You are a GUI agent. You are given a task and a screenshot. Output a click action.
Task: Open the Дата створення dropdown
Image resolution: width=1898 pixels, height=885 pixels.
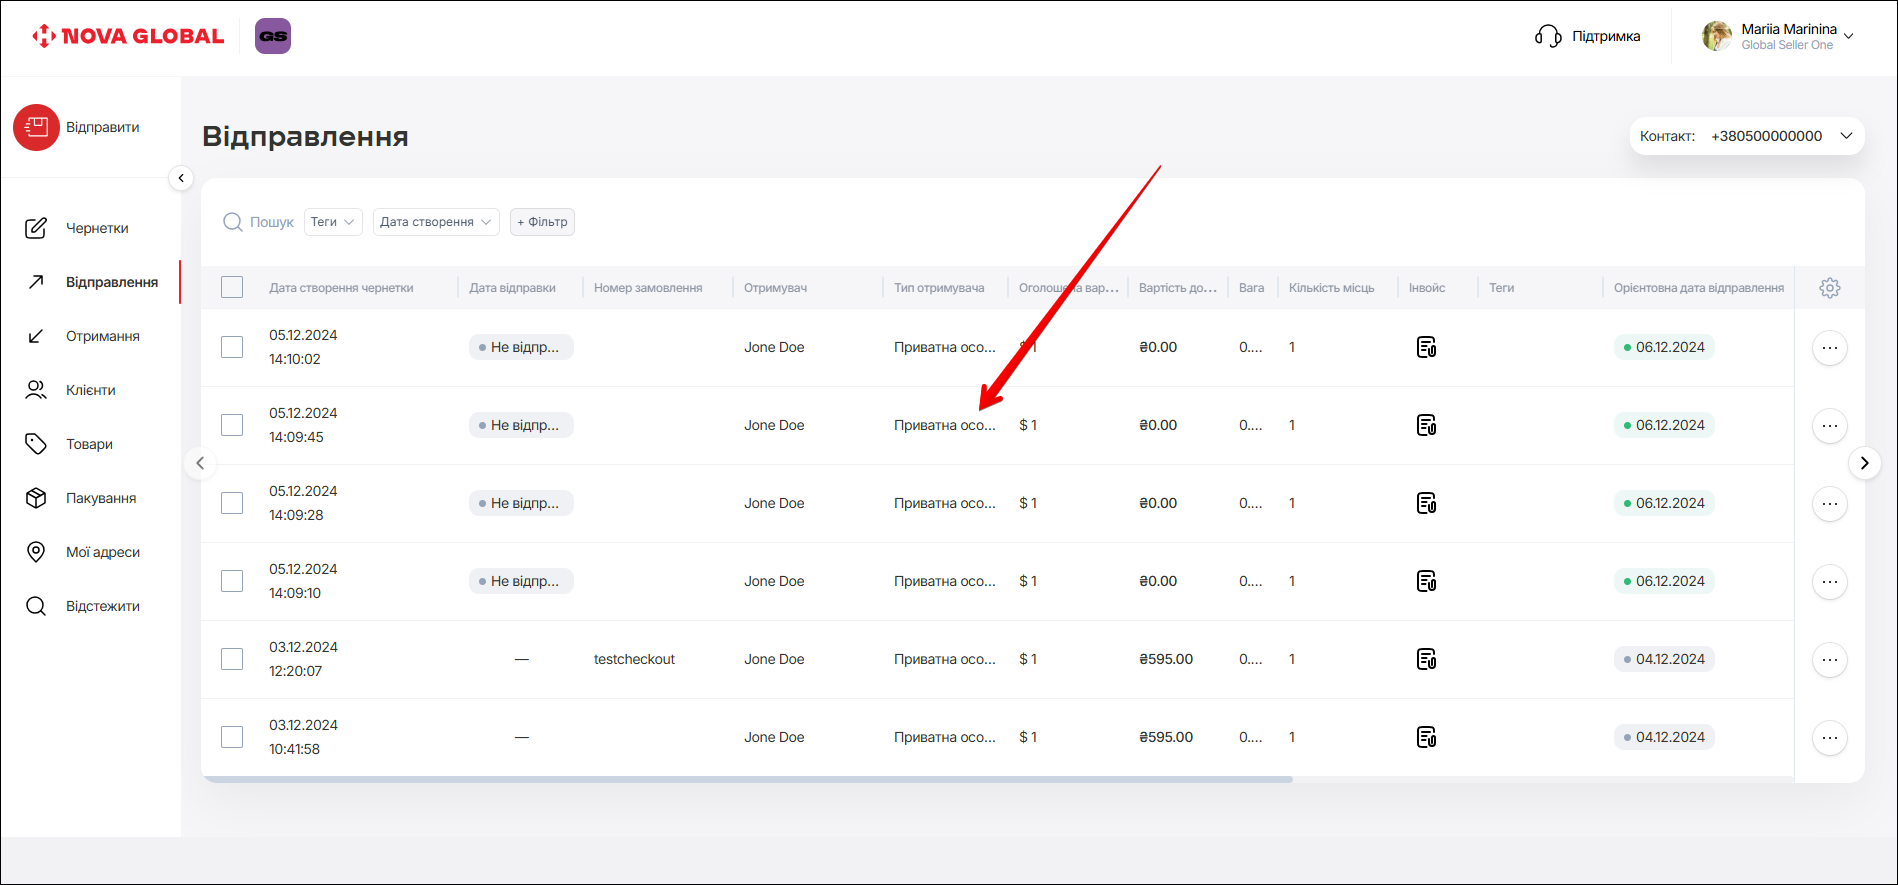(436, 222)
